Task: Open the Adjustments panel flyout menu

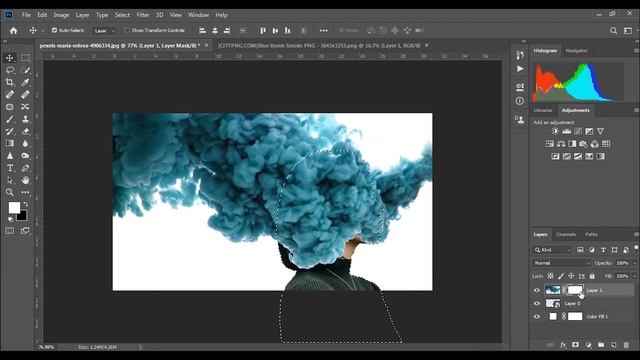Action: point(636,110)
